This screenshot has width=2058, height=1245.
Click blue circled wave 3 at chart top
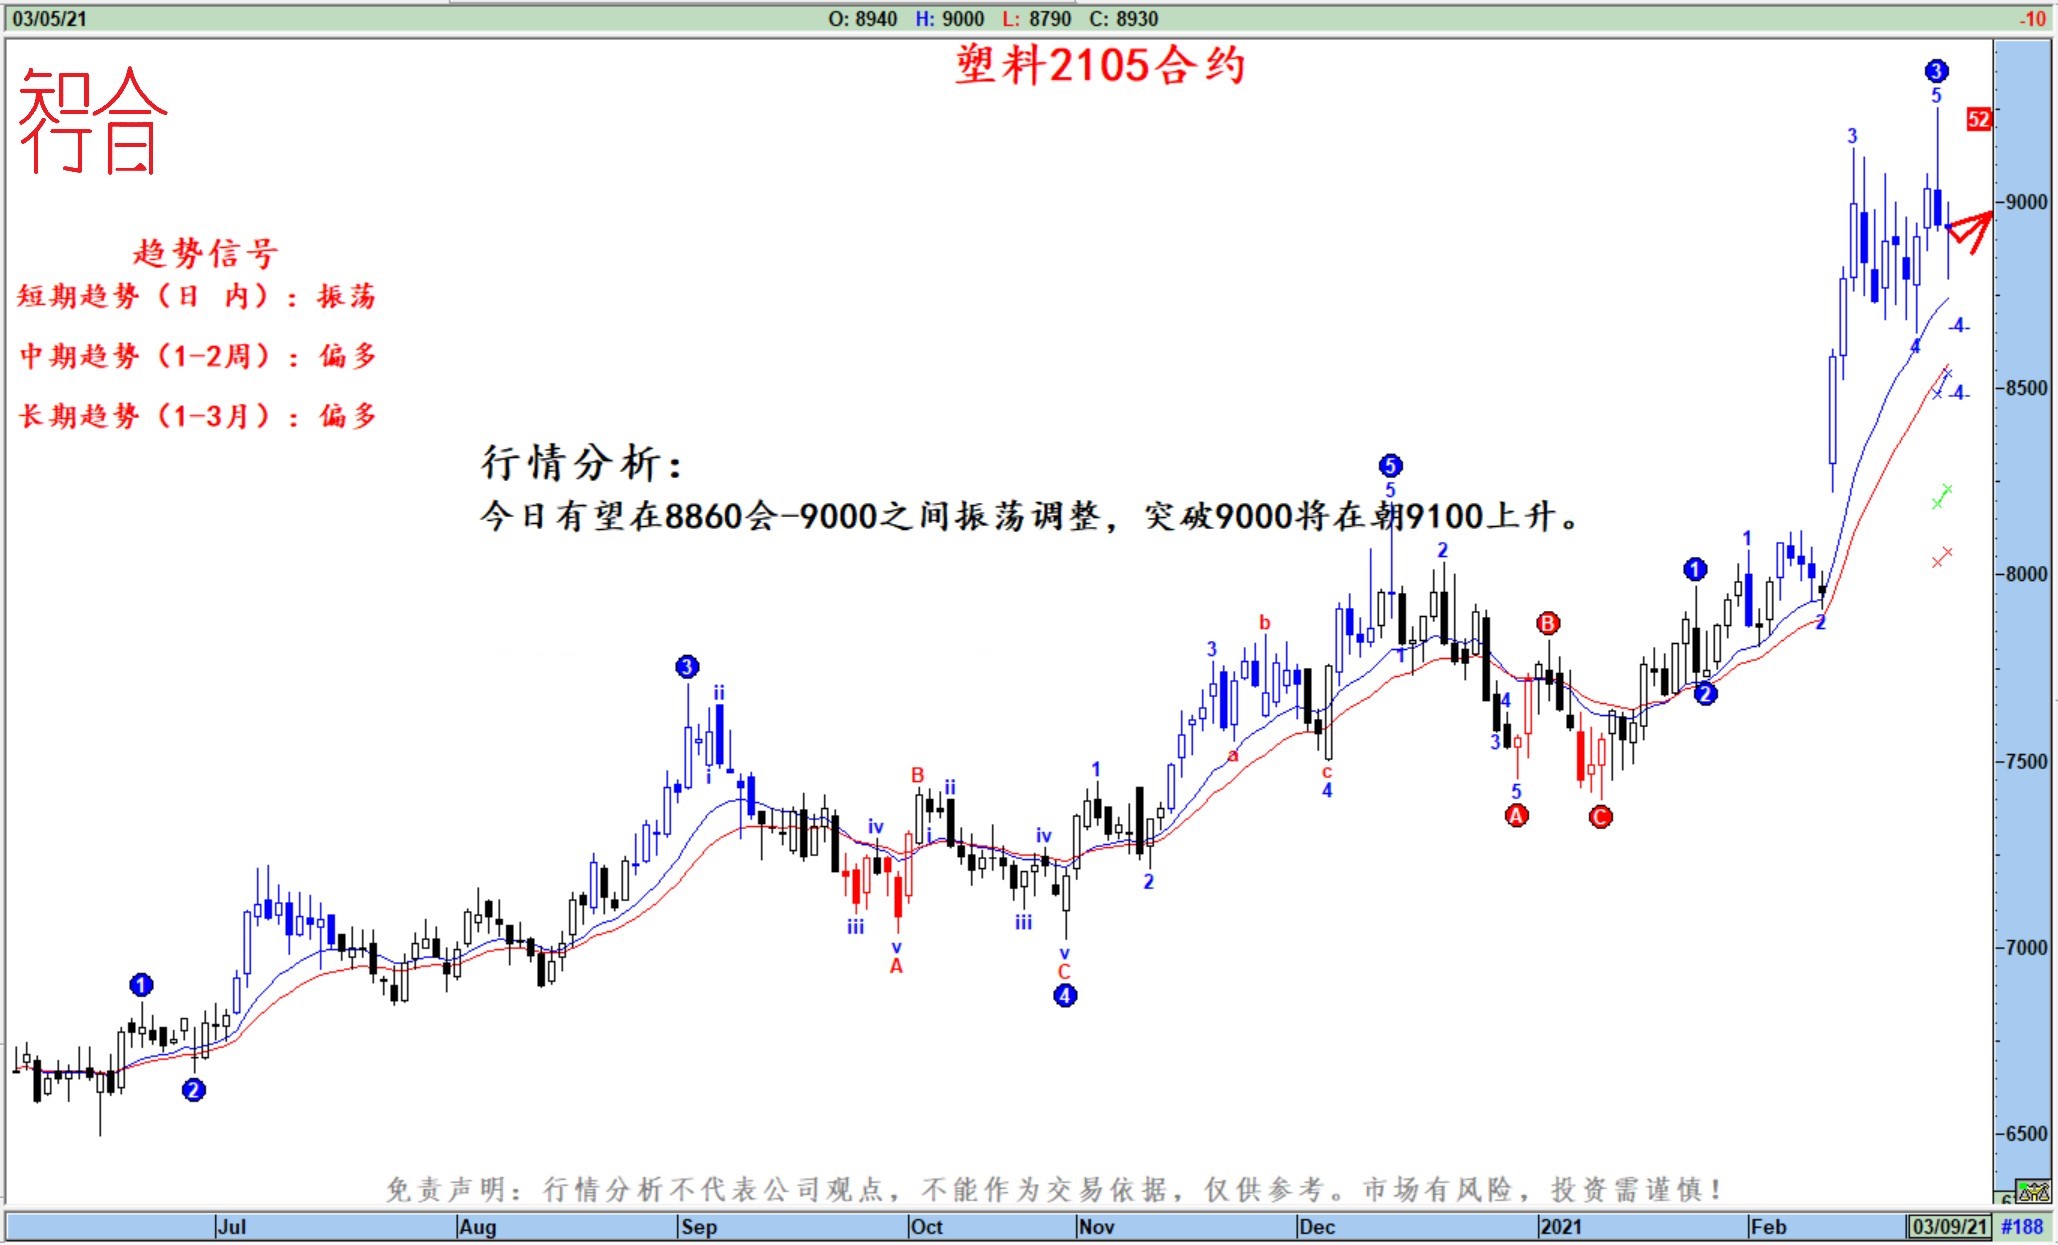(1936, 71)
